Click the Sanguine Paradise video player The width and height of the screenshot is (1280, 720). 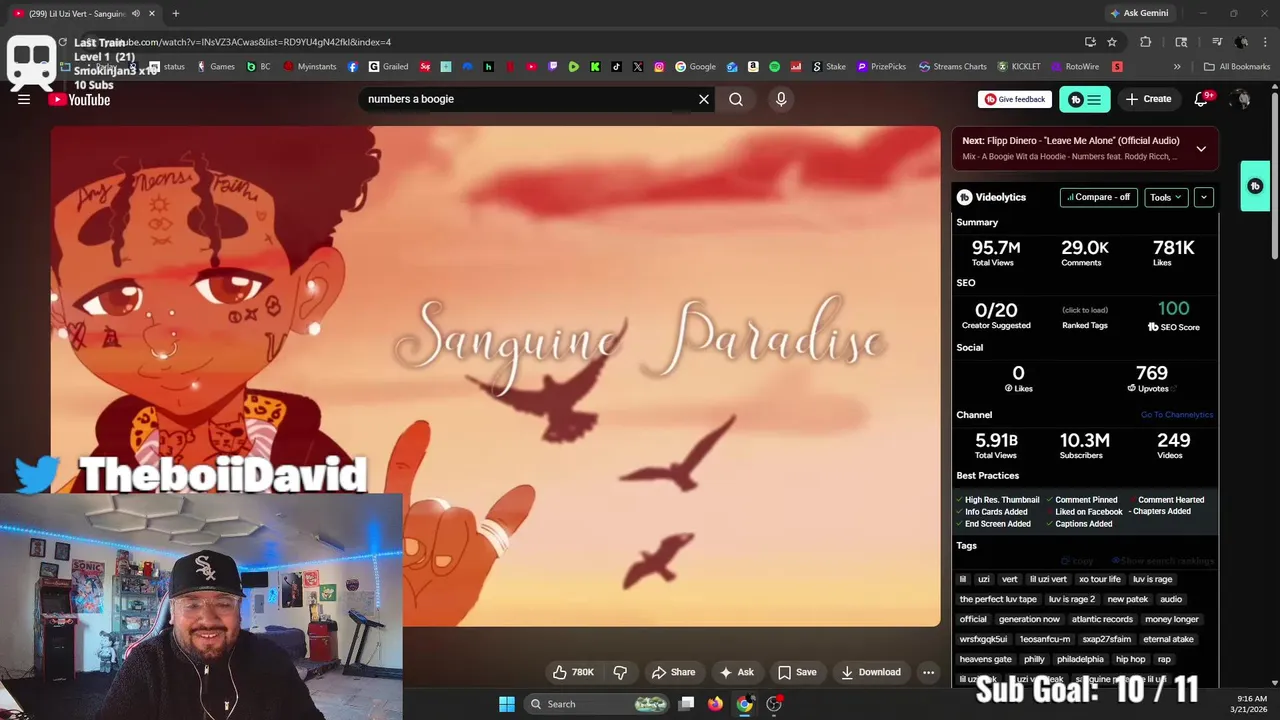(495, 376)
